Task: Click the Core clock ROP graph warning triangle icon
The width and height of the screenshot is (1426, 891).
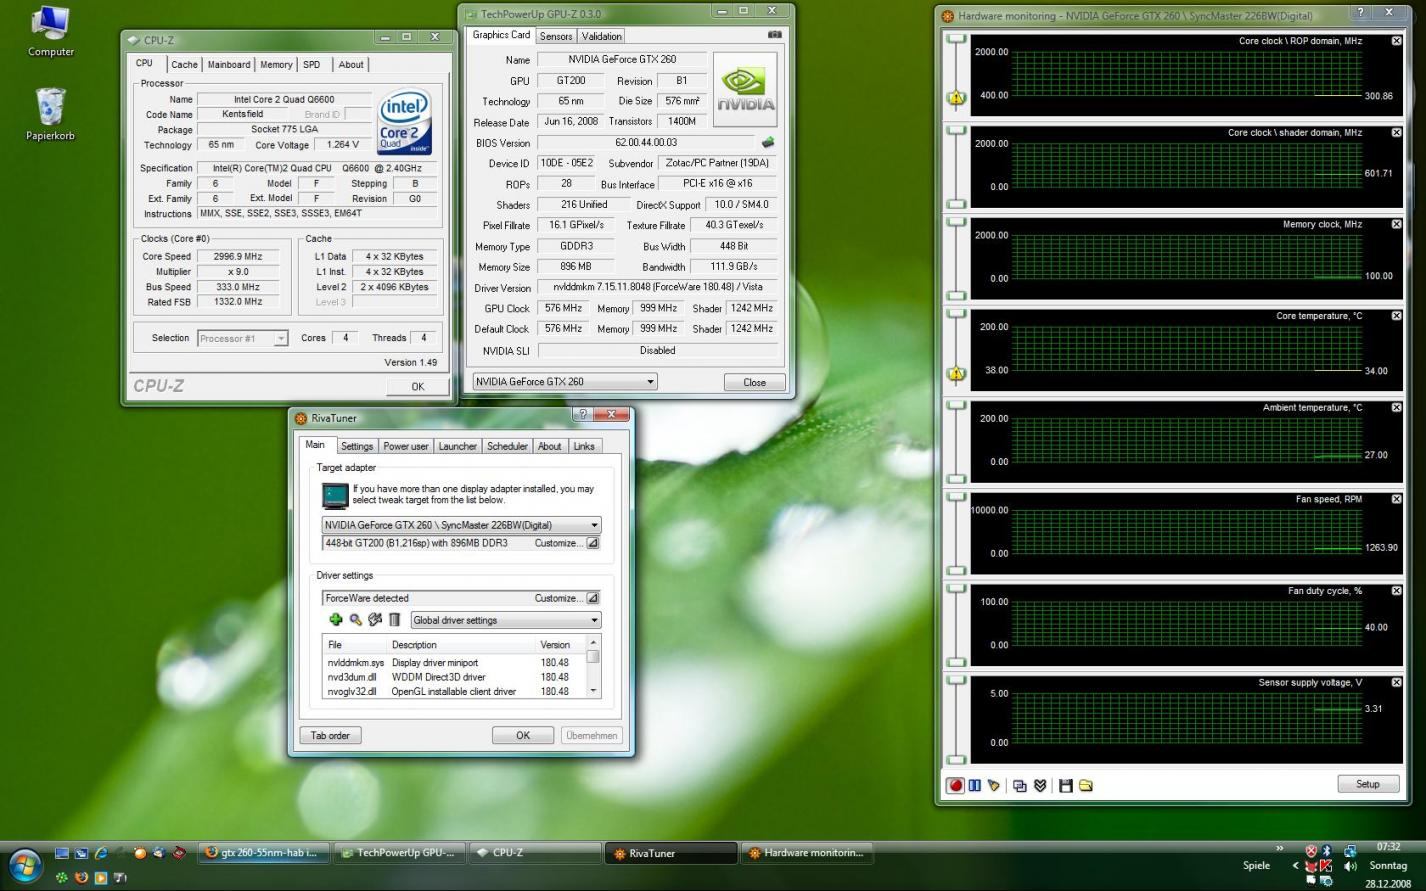Action: (956, 98)
